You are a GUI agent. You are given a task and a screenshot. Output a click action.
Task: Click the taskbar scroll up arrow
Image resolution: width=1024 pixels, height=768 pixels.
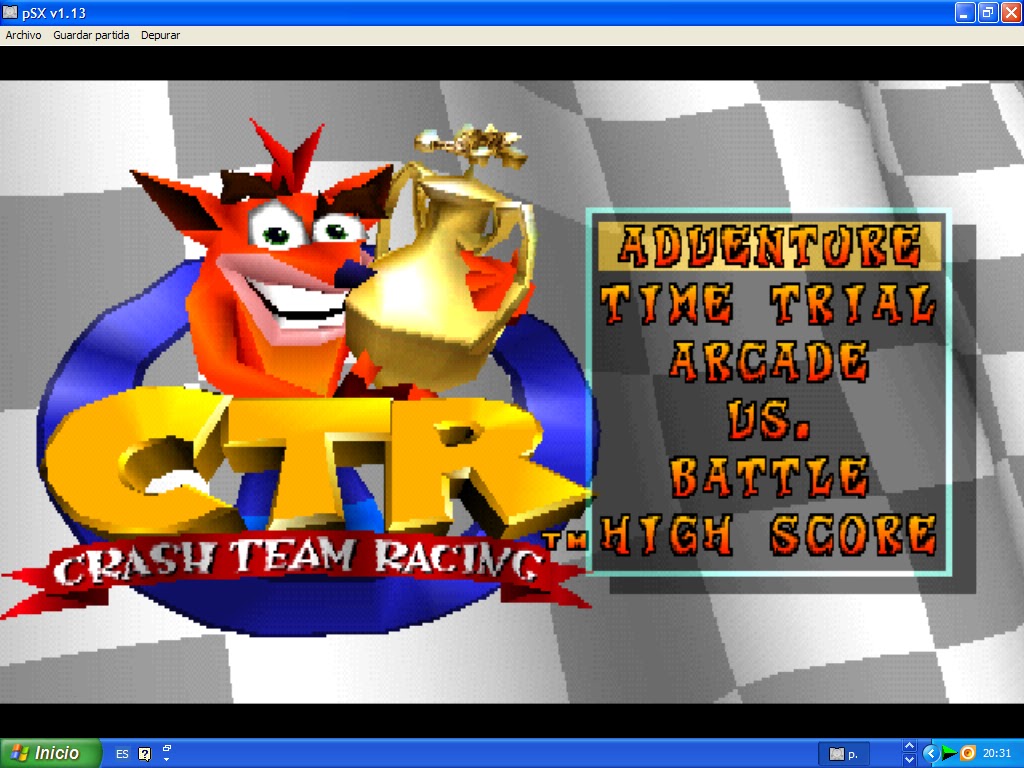coord(909,746)
